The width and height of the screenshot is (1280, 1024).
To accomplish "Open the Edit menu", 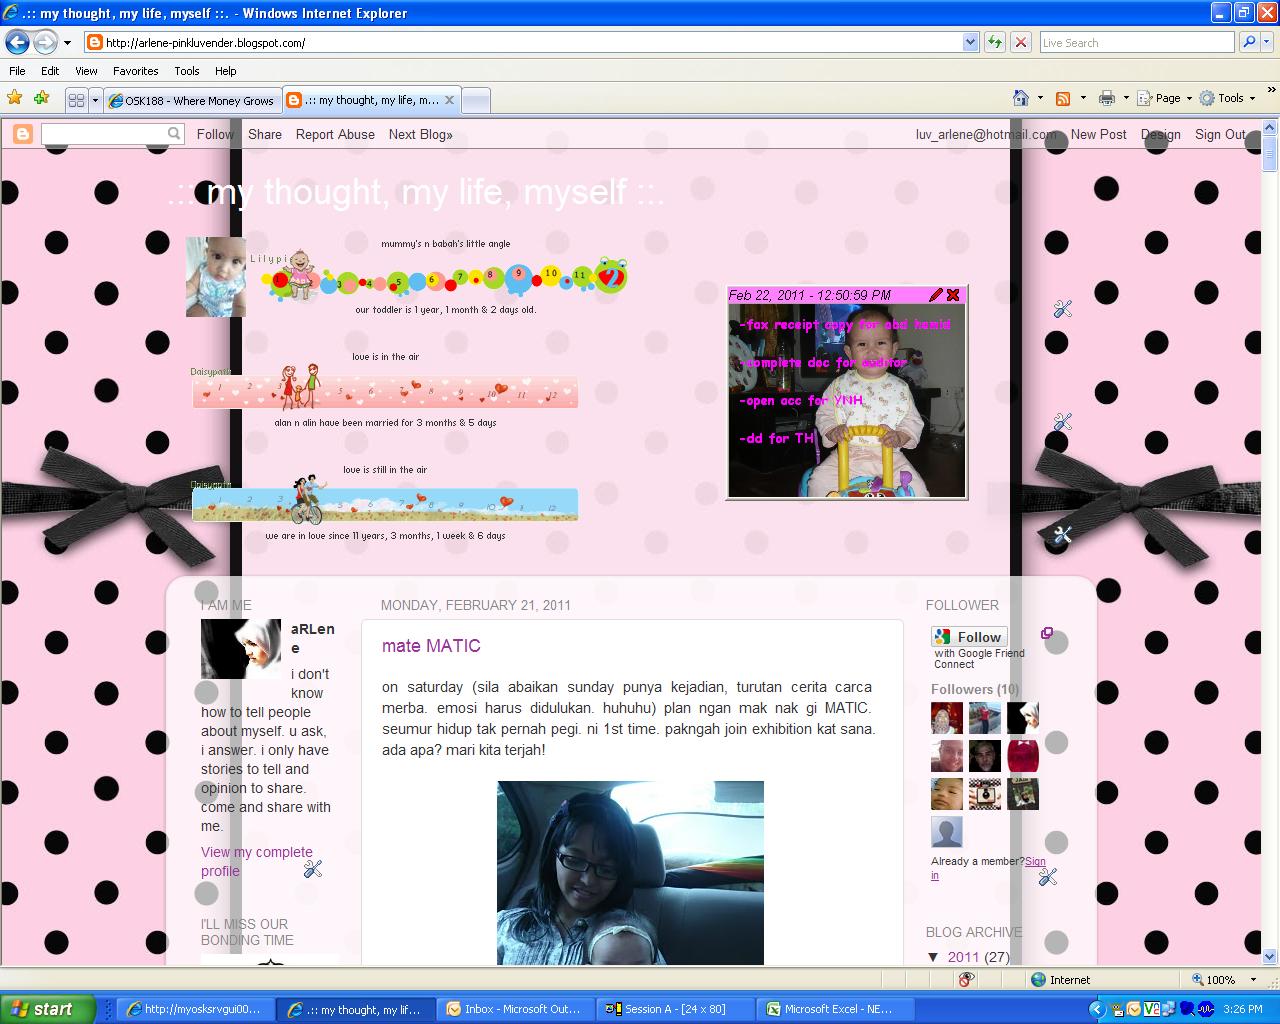I will 50,71.
